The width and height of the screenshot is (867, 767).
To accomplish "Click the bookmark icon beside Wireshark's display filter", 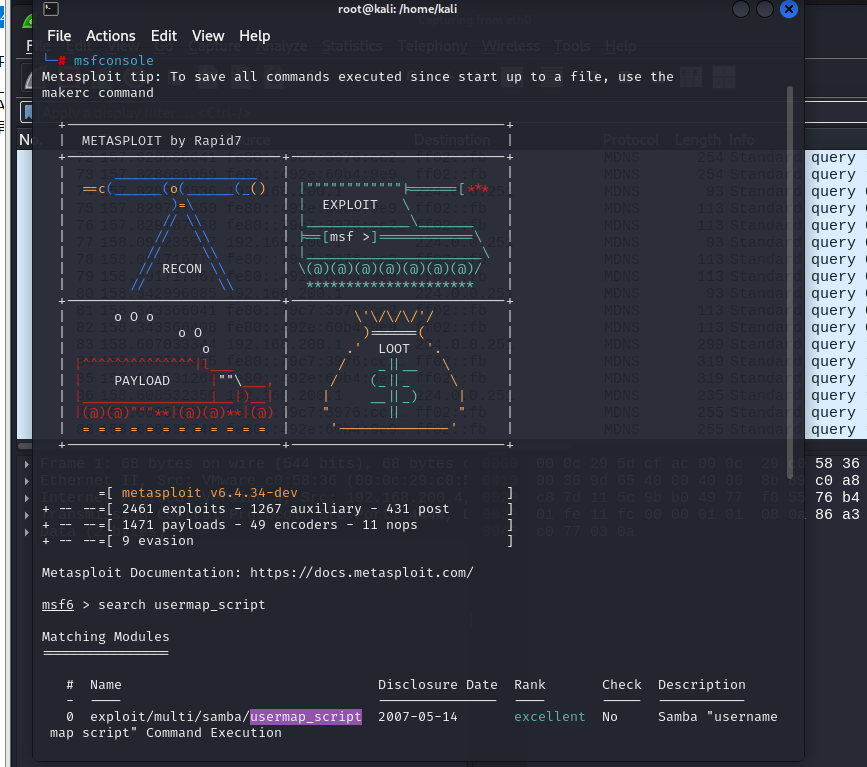I will tap(27, 112).
